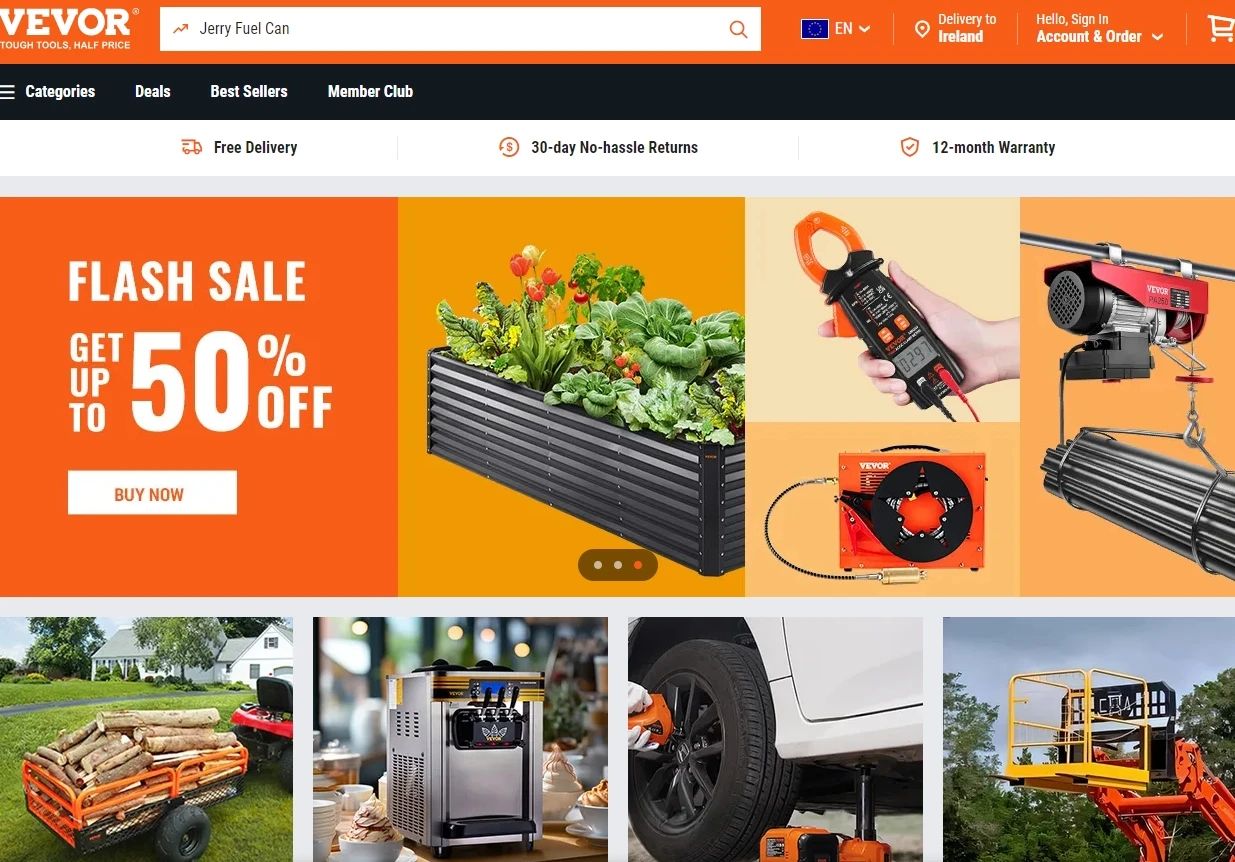Expand the EN language dropdown
The width and height of the screenshot is (1235, 862).
coord(853,29)
